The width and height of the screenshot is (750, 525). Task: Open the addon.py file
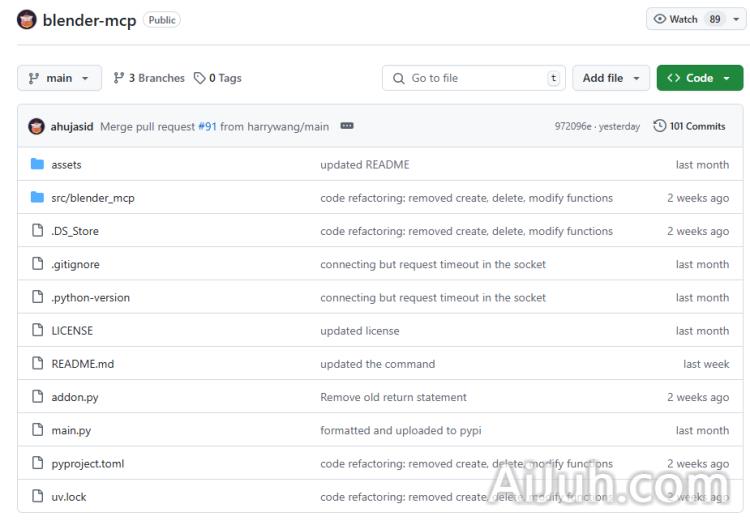(x=75, y=397)
